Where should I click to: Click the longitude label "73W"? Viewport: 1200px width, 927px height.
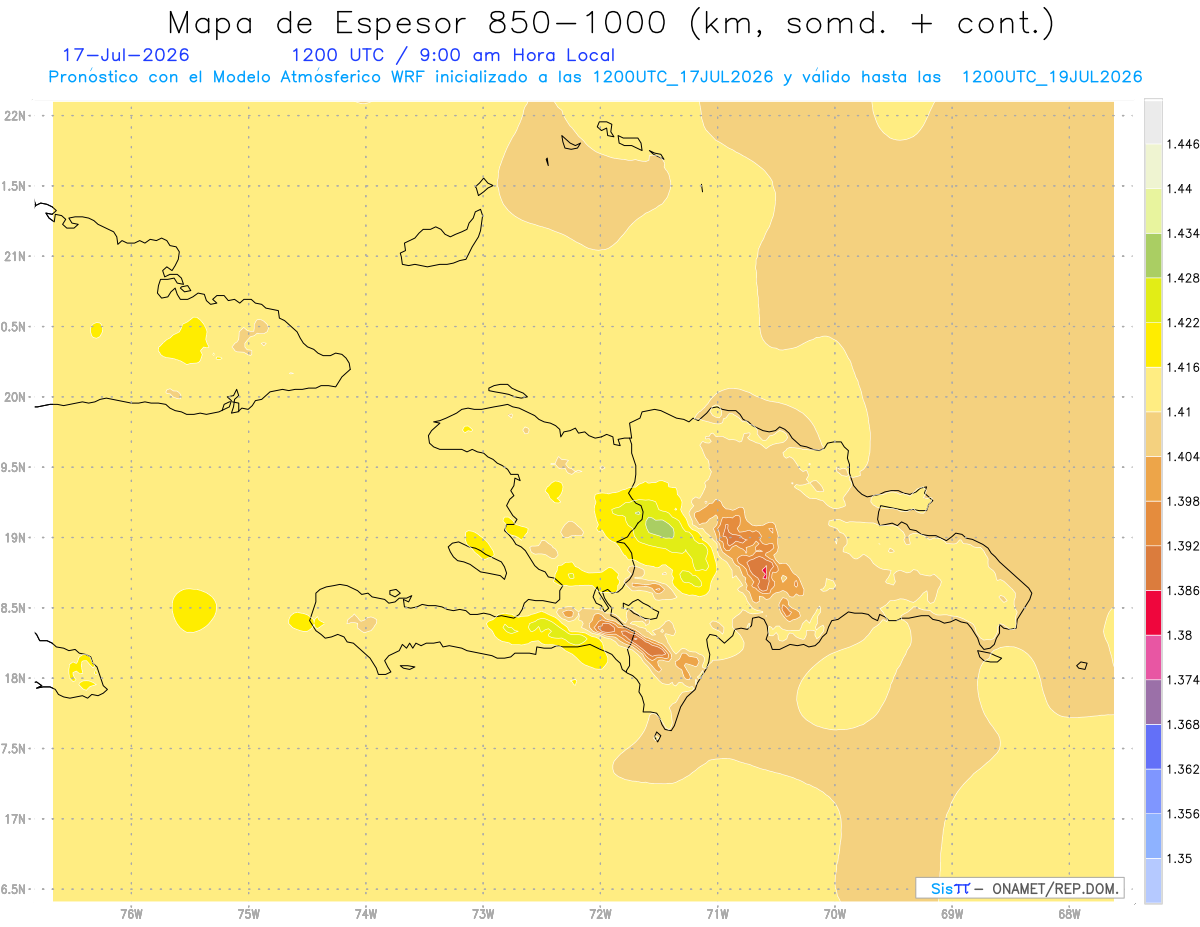[x=483, y=913]
